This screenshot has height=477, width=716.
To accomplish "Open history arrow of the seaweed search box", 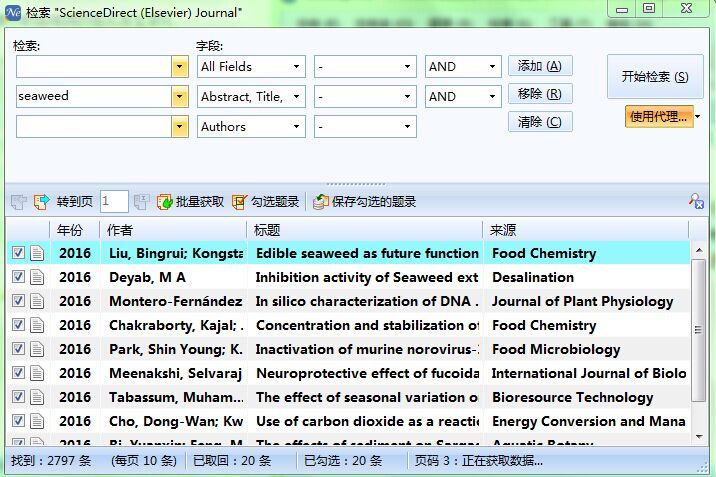I will click(180, 97).
